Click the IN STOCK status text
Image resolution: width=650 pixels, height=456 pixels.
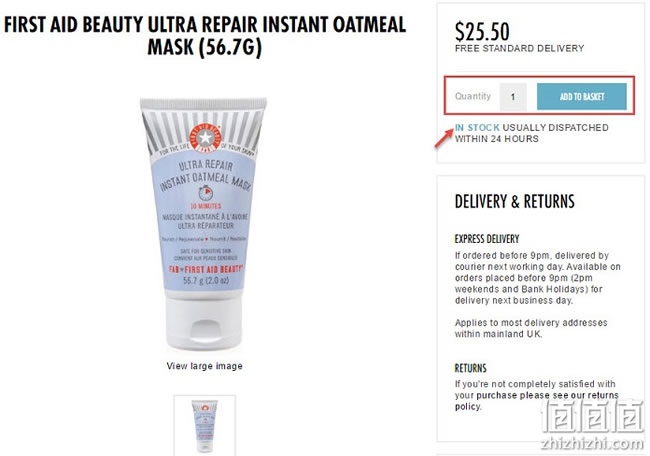point(477,128)
